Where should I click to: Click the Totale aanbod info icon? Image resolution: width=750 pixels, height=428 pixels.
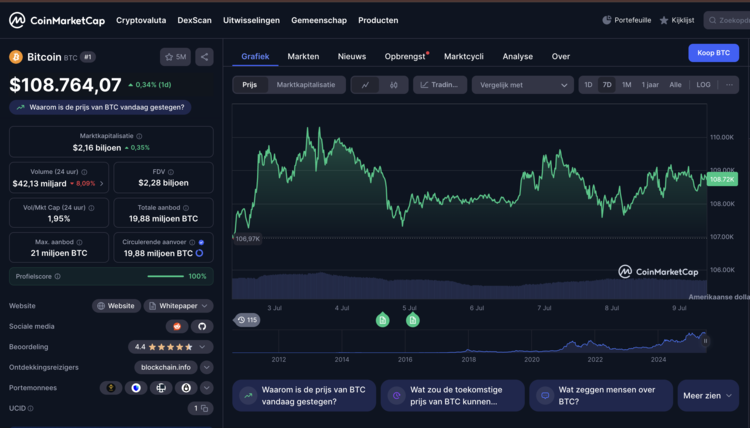pos(186,208)
